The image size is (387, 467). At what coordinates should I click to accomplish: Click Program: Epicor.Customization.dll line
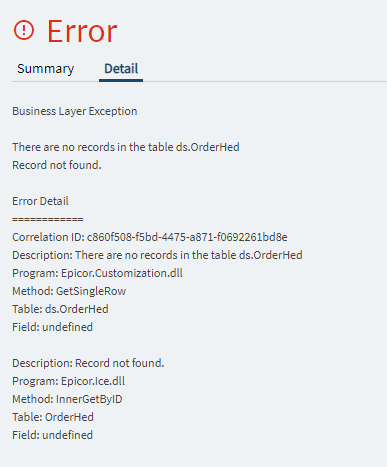97,273
